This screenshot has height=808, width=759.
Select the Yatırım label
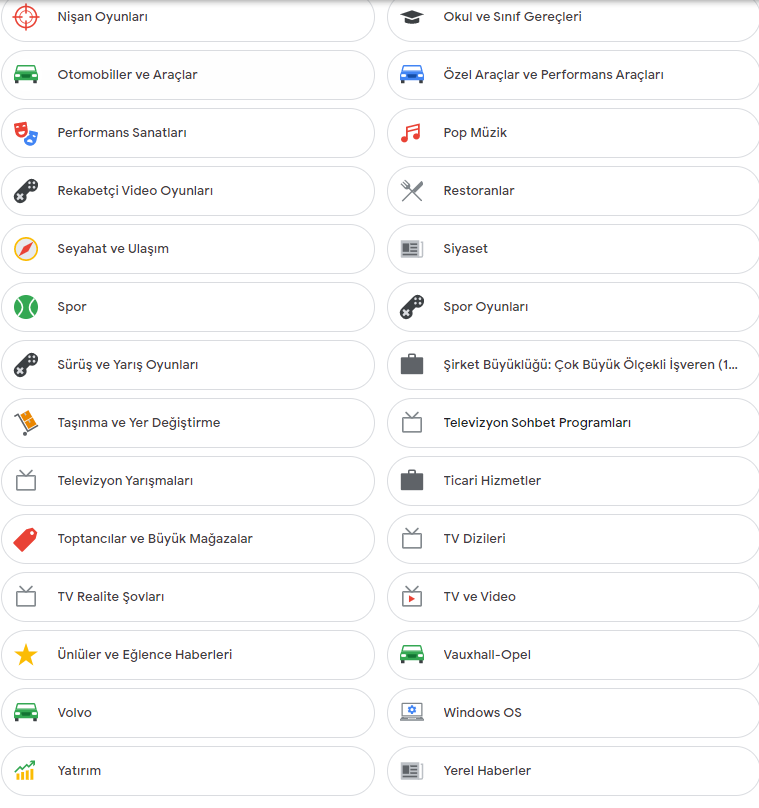(79, 770)
